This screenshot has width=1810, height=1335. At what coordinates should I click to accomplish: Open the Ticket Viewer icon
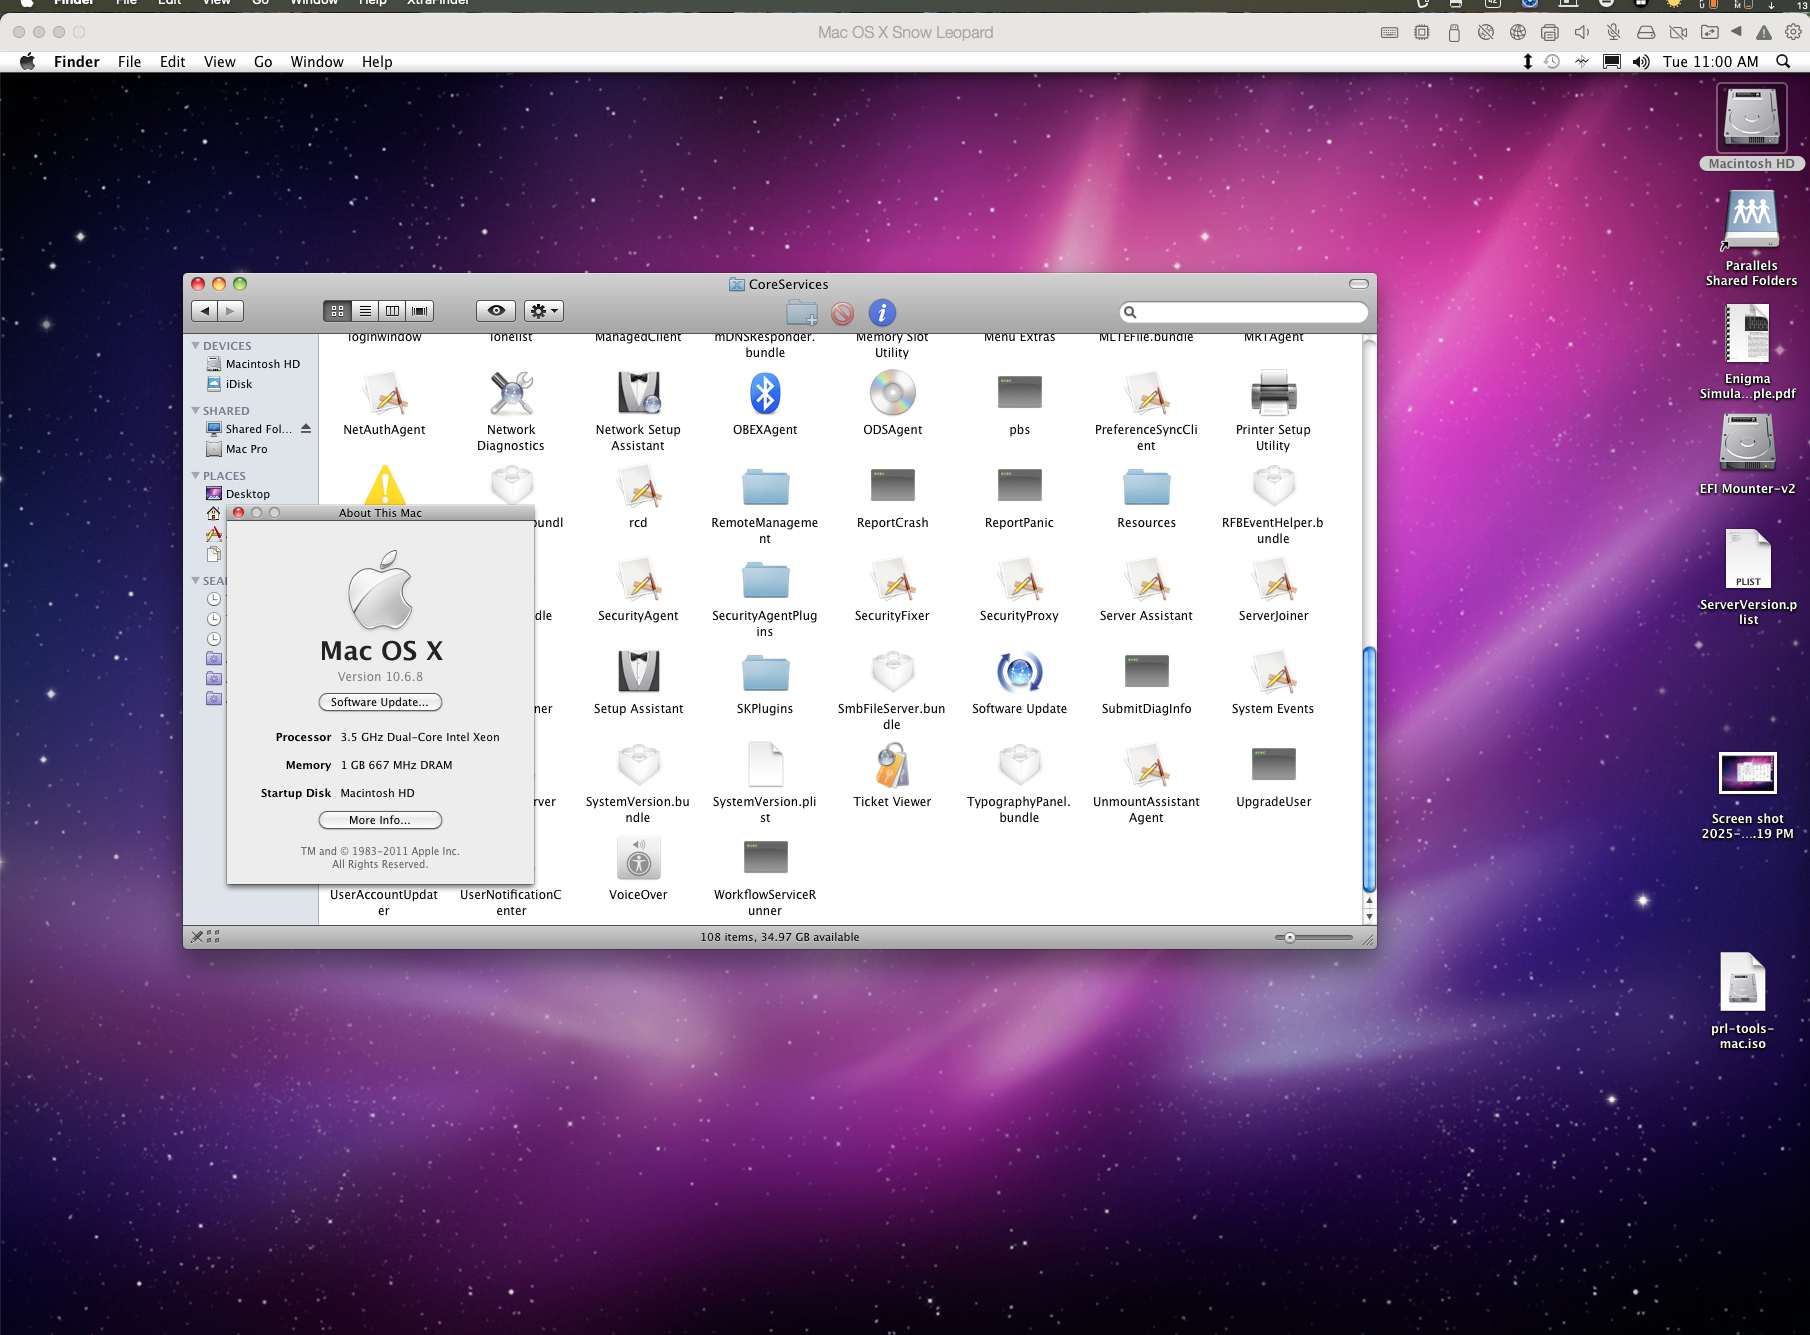(x=892, y=767)
